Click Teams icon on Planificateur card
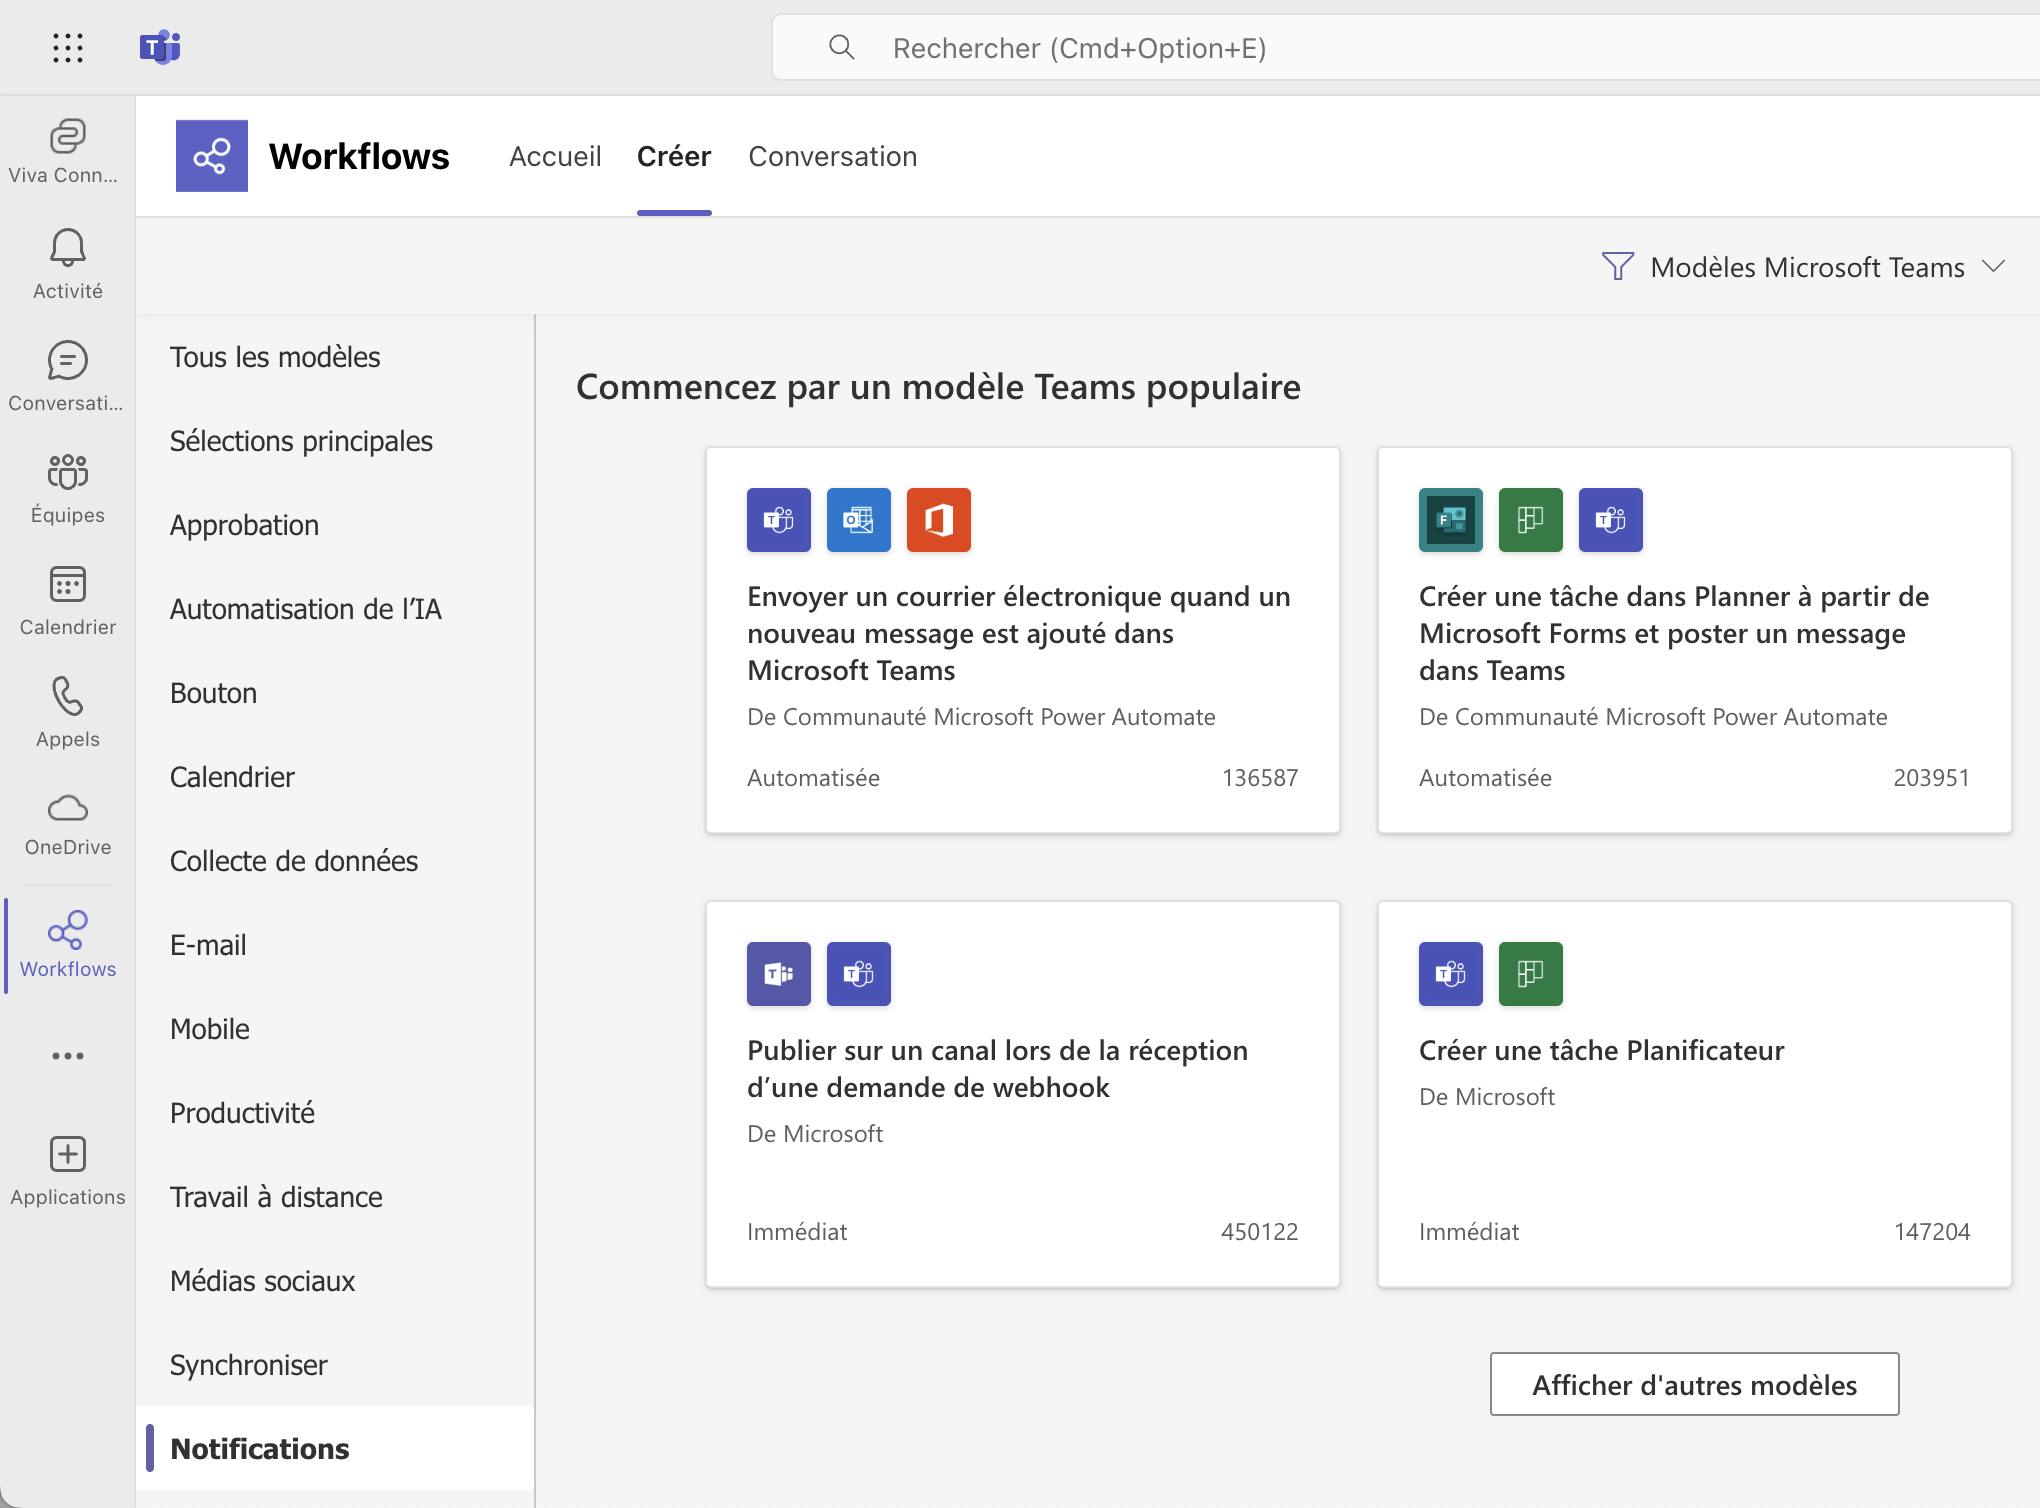The image size is (2040, 1508). (x=1451, y=974)
